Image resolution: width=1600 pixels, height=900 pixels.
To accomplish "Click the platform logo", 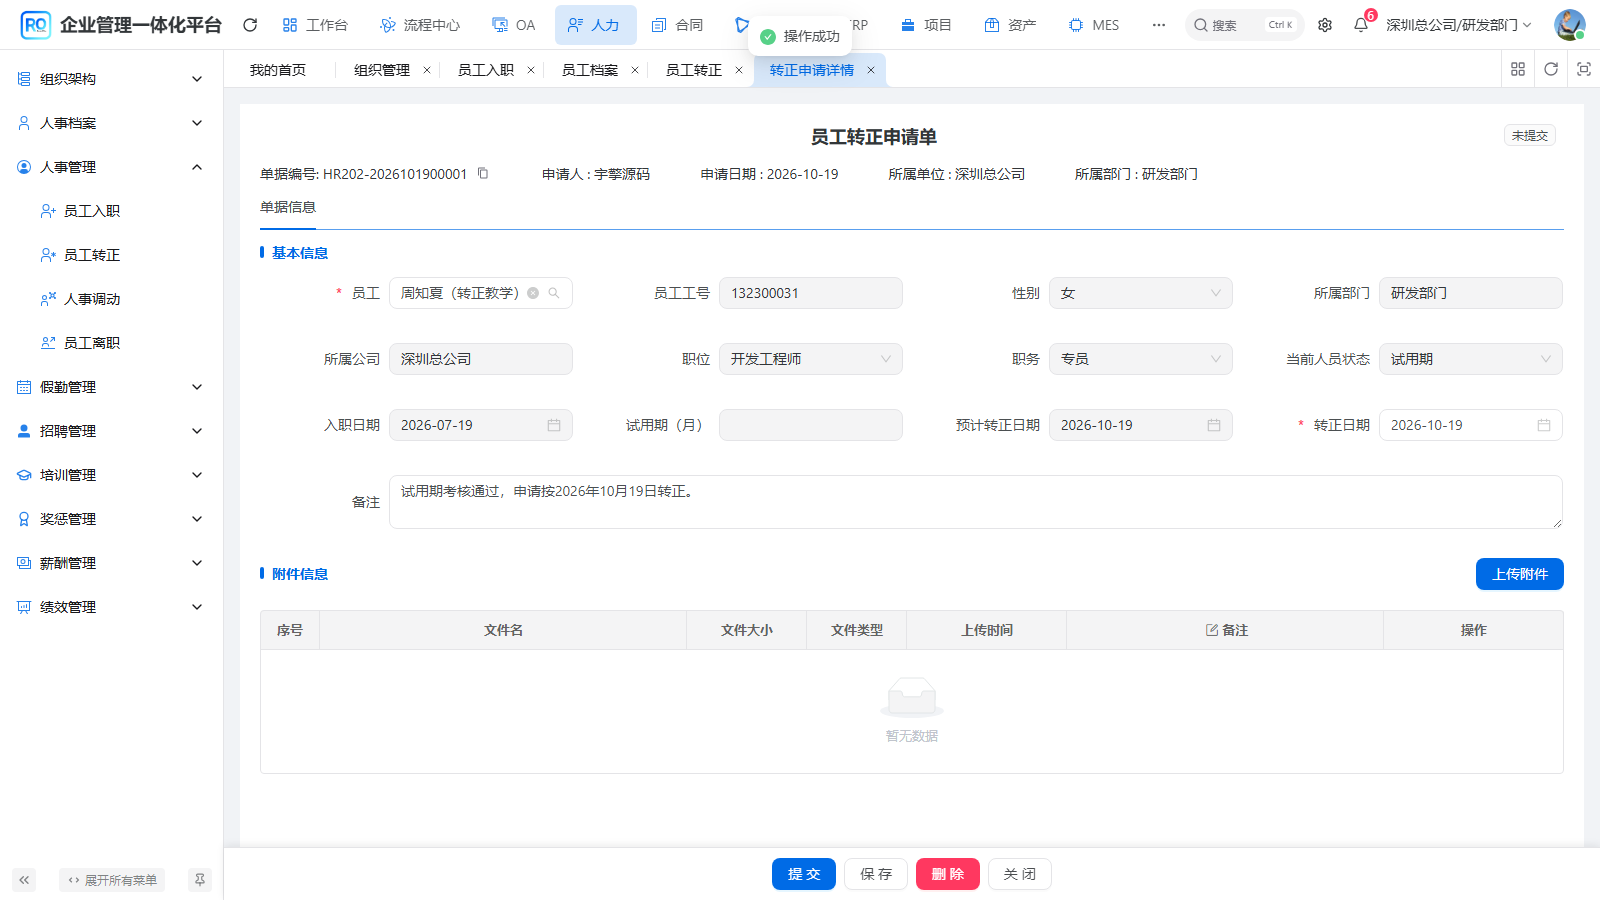I will click(x=36, y=25).
